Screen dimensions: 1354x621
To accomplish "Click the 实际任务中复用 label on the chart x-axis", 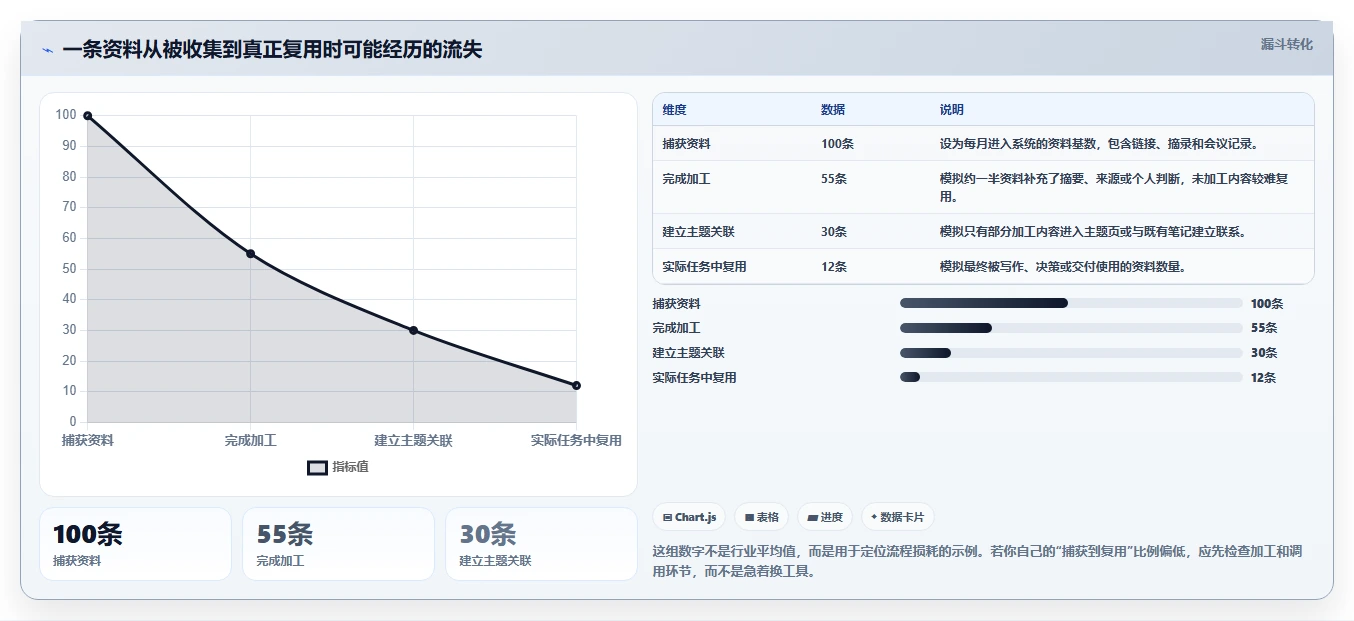I will (x=576, y=440).
